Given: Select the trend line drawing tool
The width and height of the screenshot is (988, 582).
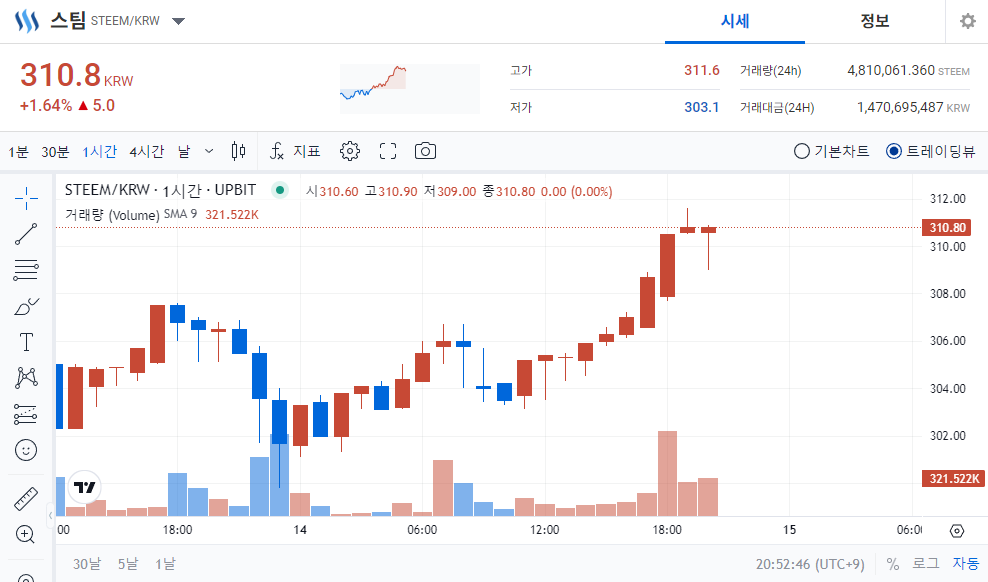Looking at the screenshot, I should [26, 234].
